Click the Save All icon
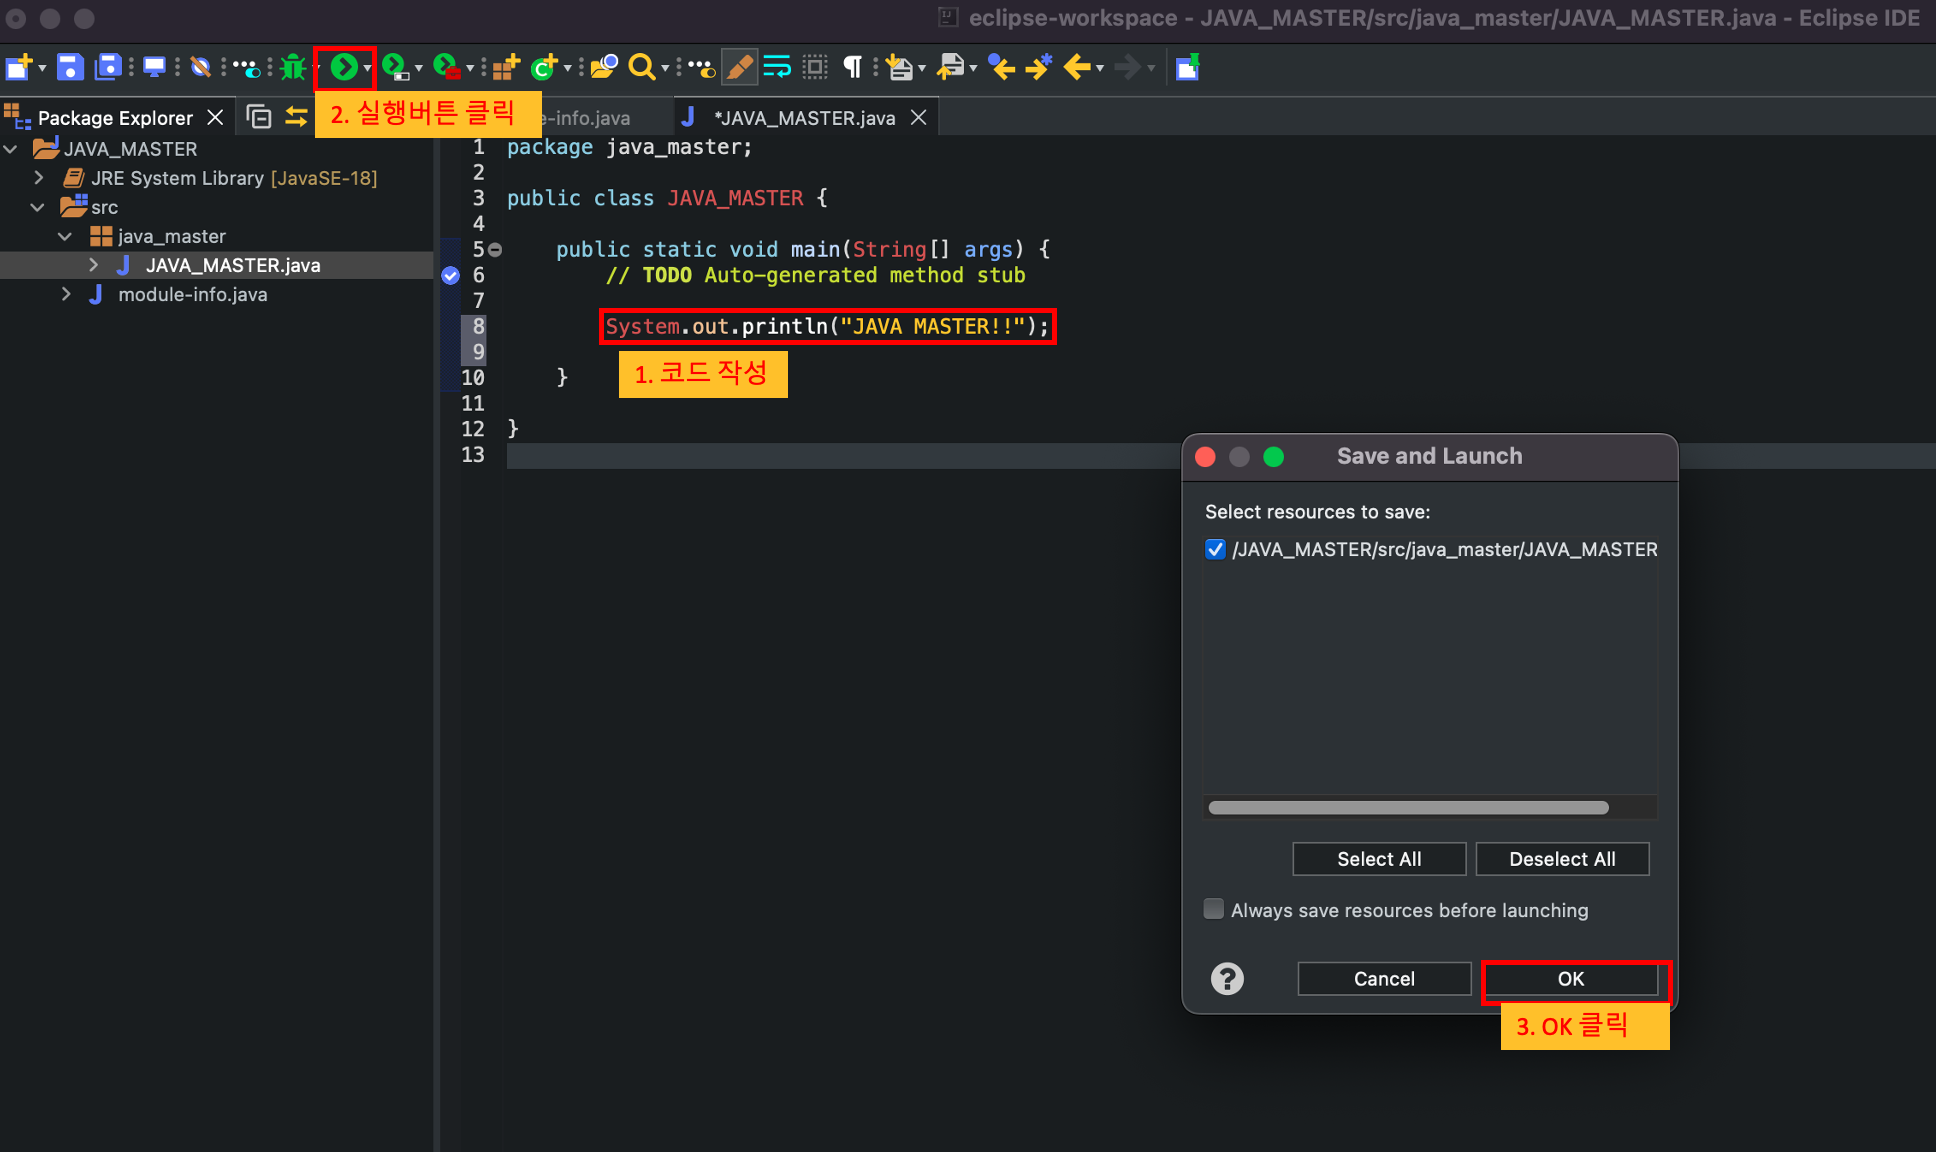Viewport: 1940px width, 1152px height. (x=107, y=68)
